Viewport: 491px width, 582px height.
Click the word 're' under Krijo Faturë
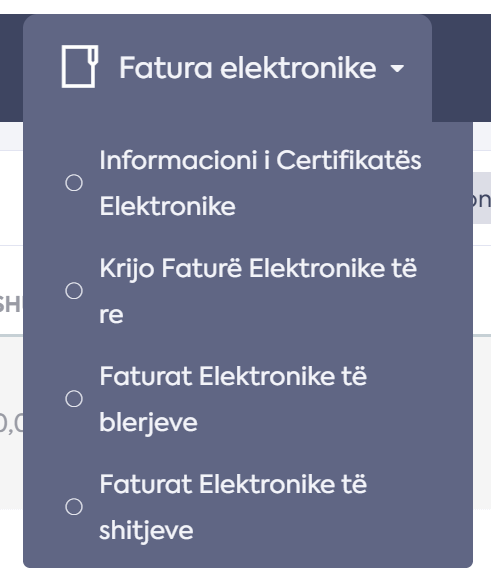pos(111,315)
